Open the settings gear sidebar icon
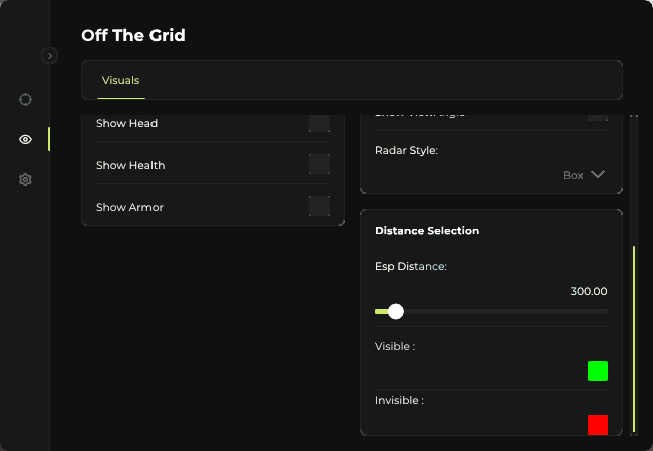653x451 pixels. [26, 180]
